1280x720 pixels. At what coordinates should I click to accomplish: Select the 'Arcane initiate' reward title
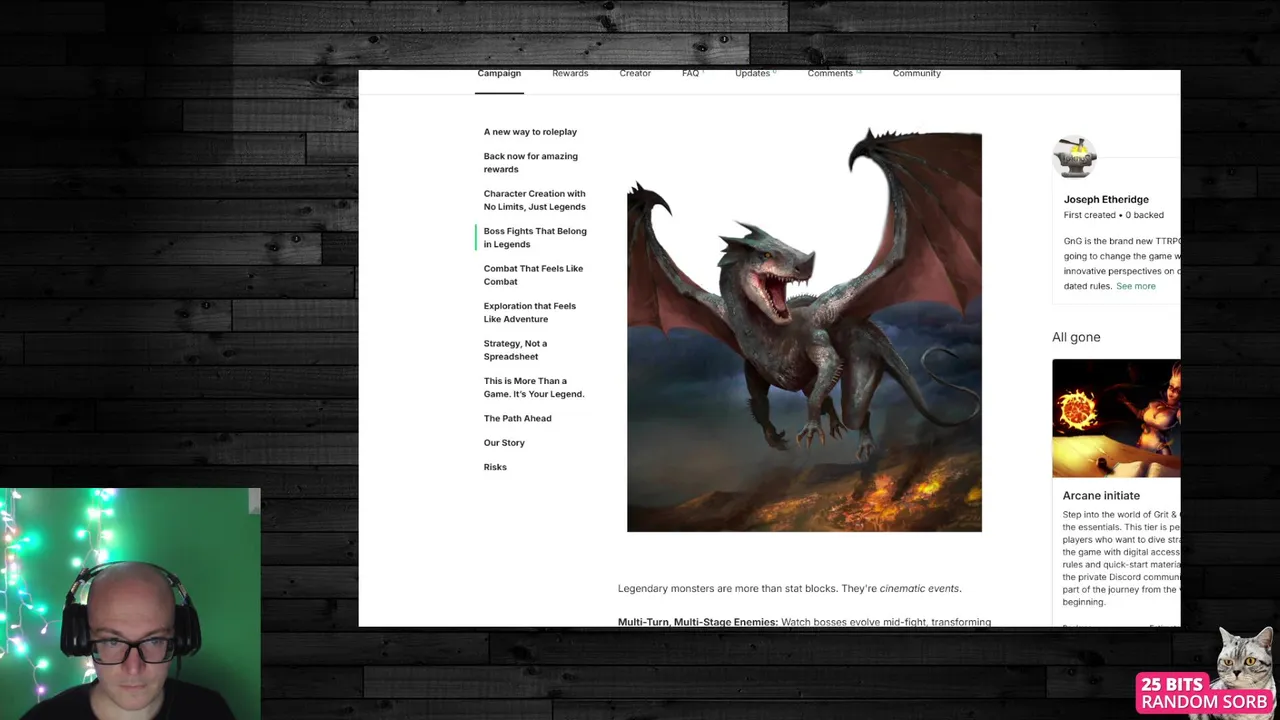point(1101,495)
